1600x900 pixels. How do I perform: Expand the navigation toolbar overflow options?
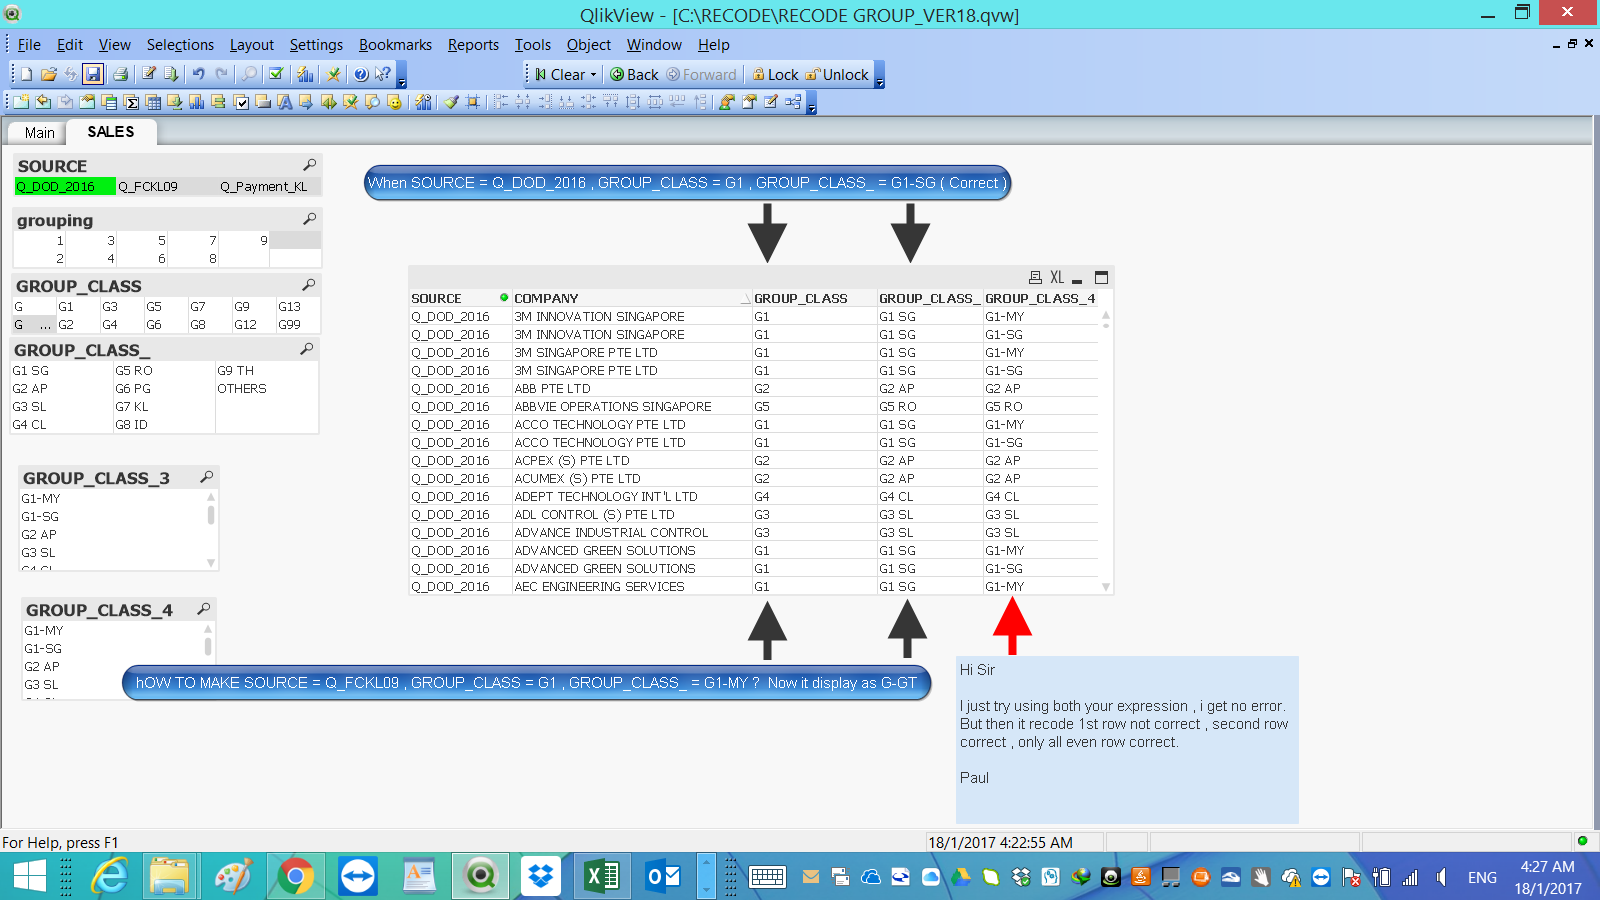coord(880,77)
